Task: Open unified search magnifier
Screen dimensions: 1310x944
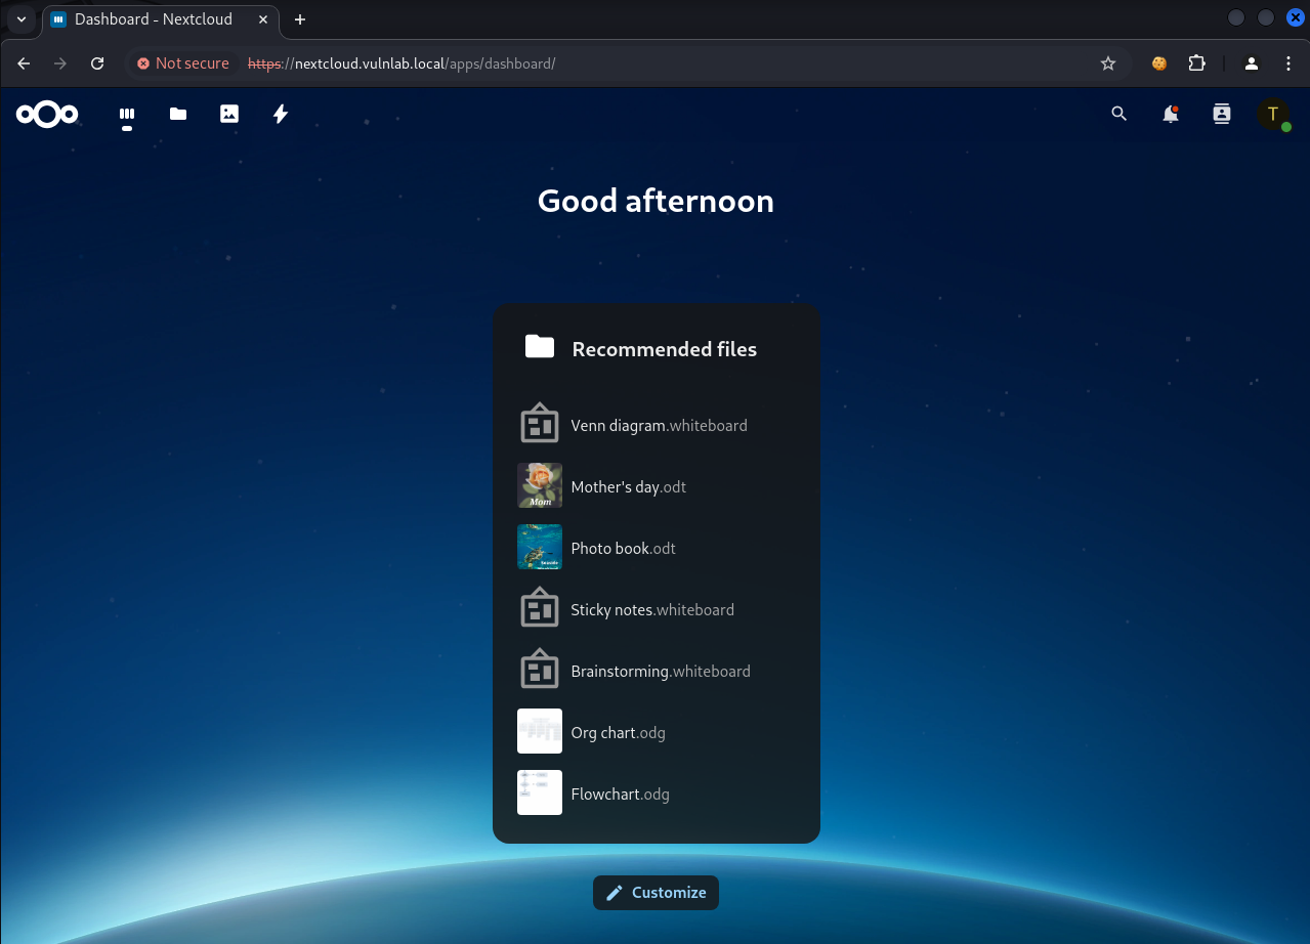Action: [x=1119, y=114]
